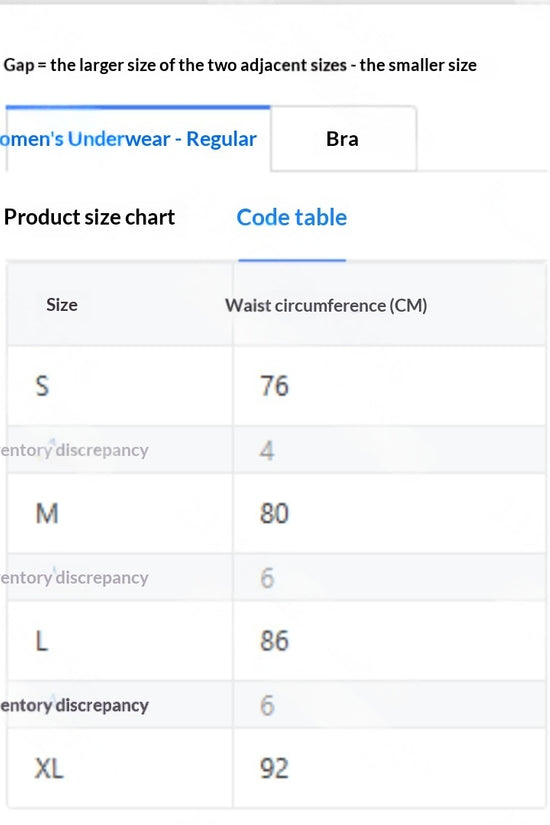Screen dimensions: 550x825
Task: Click the waist value 92
Action: click(x=274, y=768)
